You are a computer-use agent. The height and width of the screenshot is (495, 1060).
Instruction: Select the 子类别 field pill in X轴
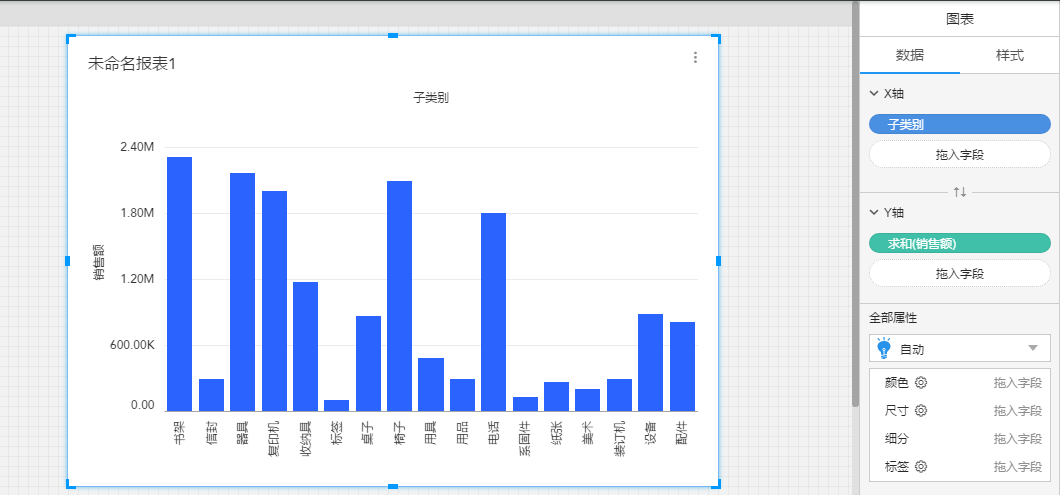click(x=960, y=124)
